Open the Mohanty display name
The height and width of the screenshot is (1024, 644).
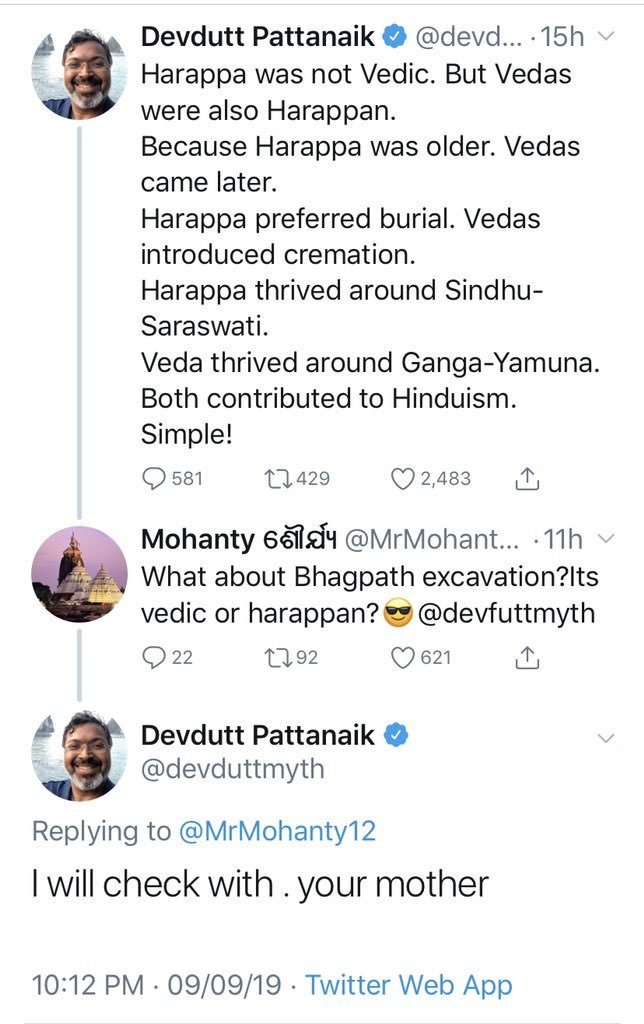tap(197, 540)
